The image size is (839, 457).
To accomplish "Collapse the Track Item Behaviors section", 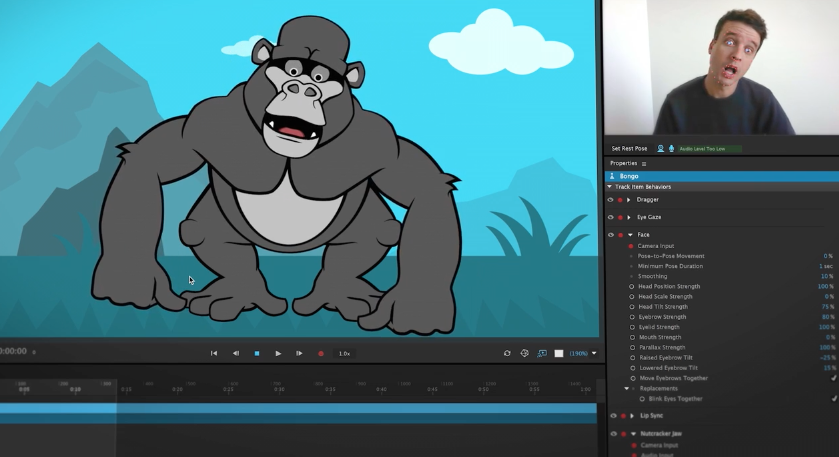I will 609,187.
